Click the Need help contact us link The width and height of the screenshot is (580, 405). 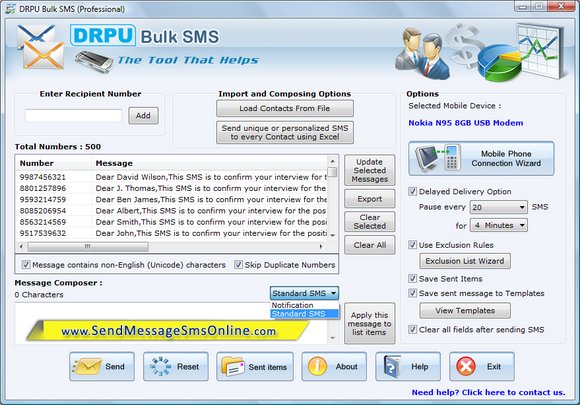488,392
